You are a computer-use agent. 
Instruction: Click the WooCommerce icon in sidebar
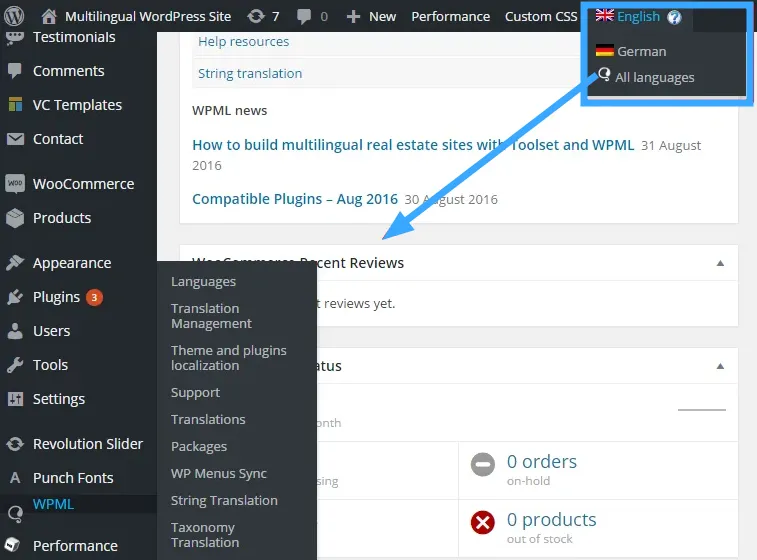tap(15, 184)
